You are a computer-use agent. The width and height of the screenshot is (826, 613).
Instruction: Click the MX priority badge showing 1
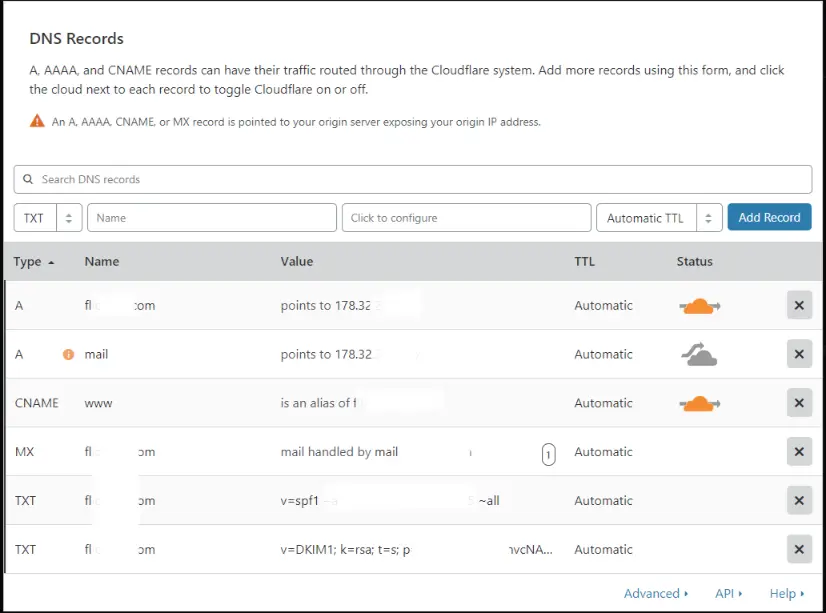[x=548, y=454]
